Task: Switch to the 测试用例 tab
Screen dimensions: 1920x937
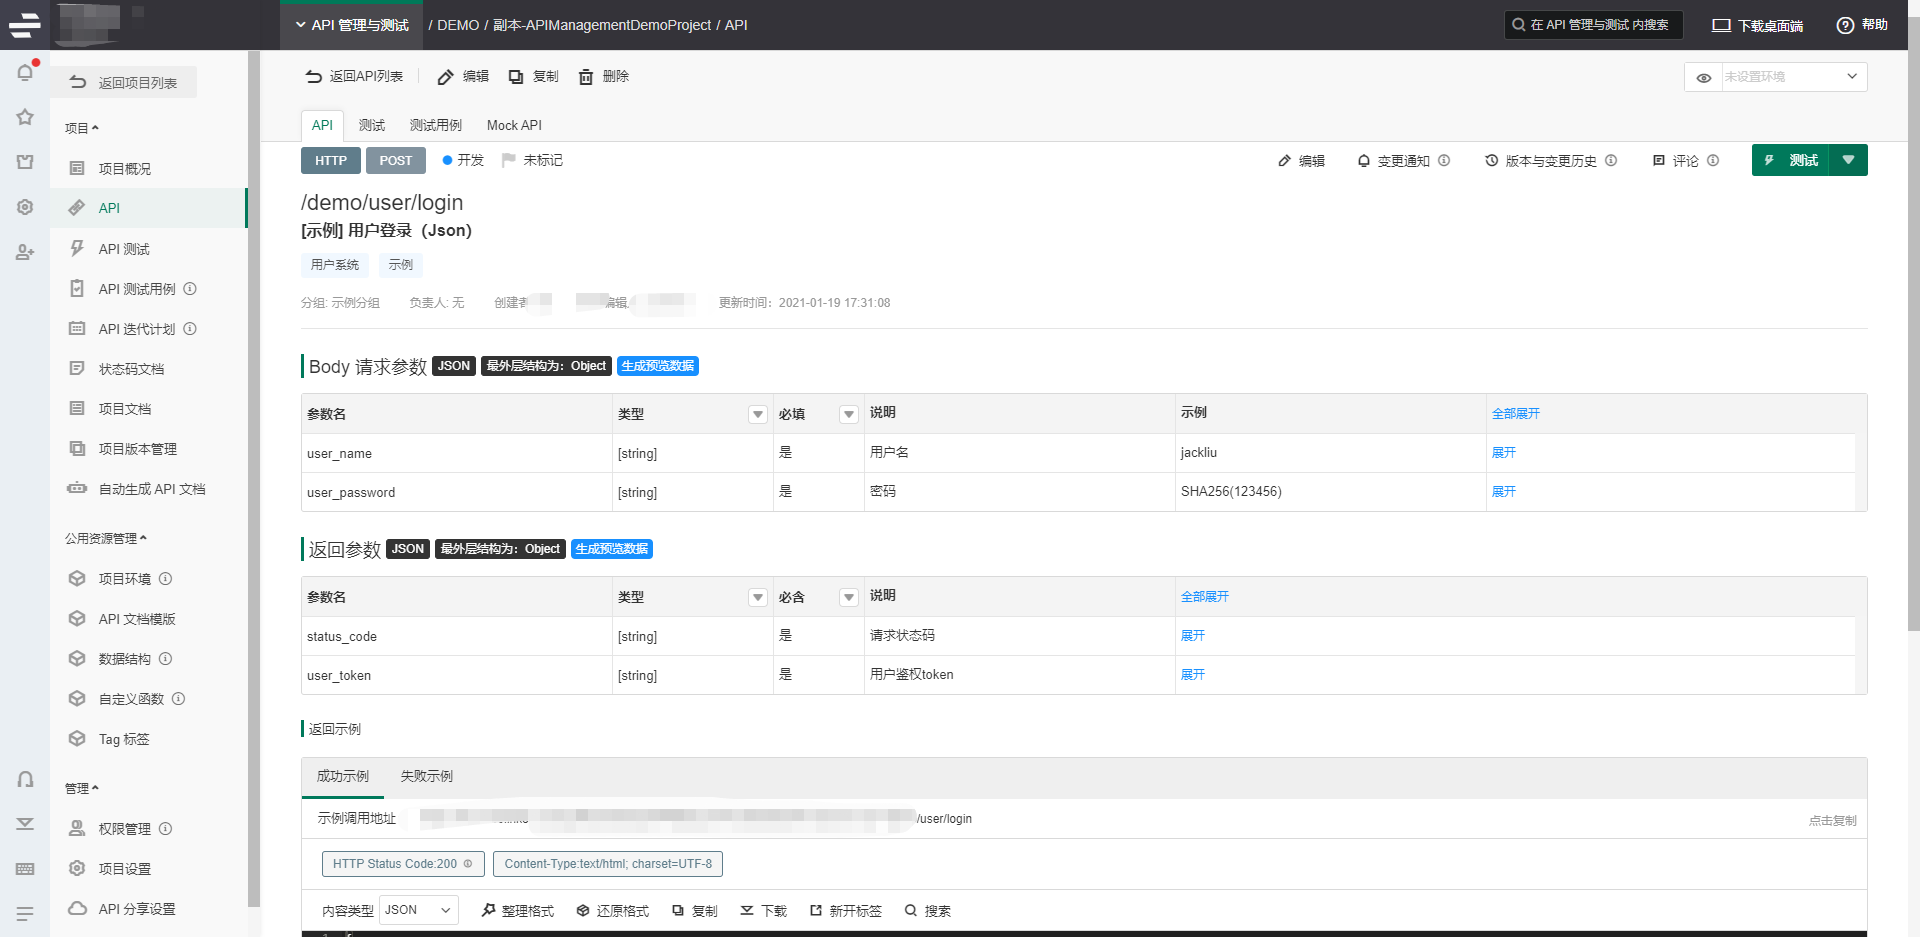Action: [436, 125]
